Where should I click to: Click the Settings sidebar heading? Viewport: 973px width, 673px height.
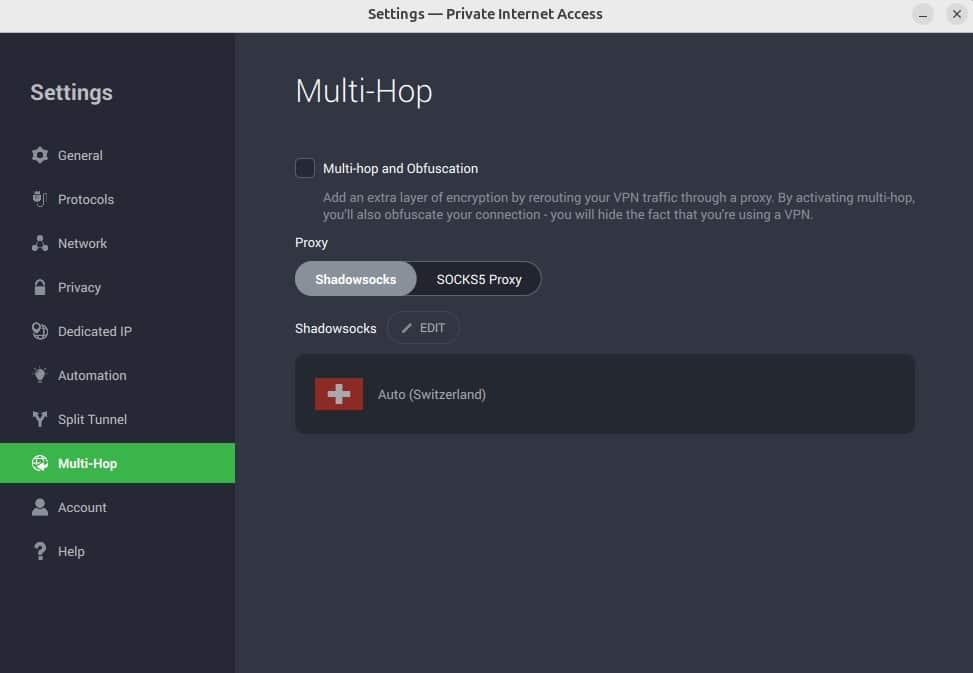pos(71,92)
